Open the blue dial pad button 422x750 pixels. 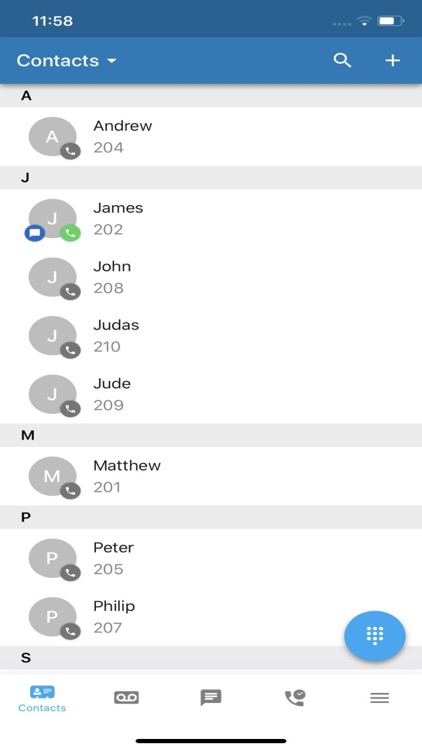point(375,636)
